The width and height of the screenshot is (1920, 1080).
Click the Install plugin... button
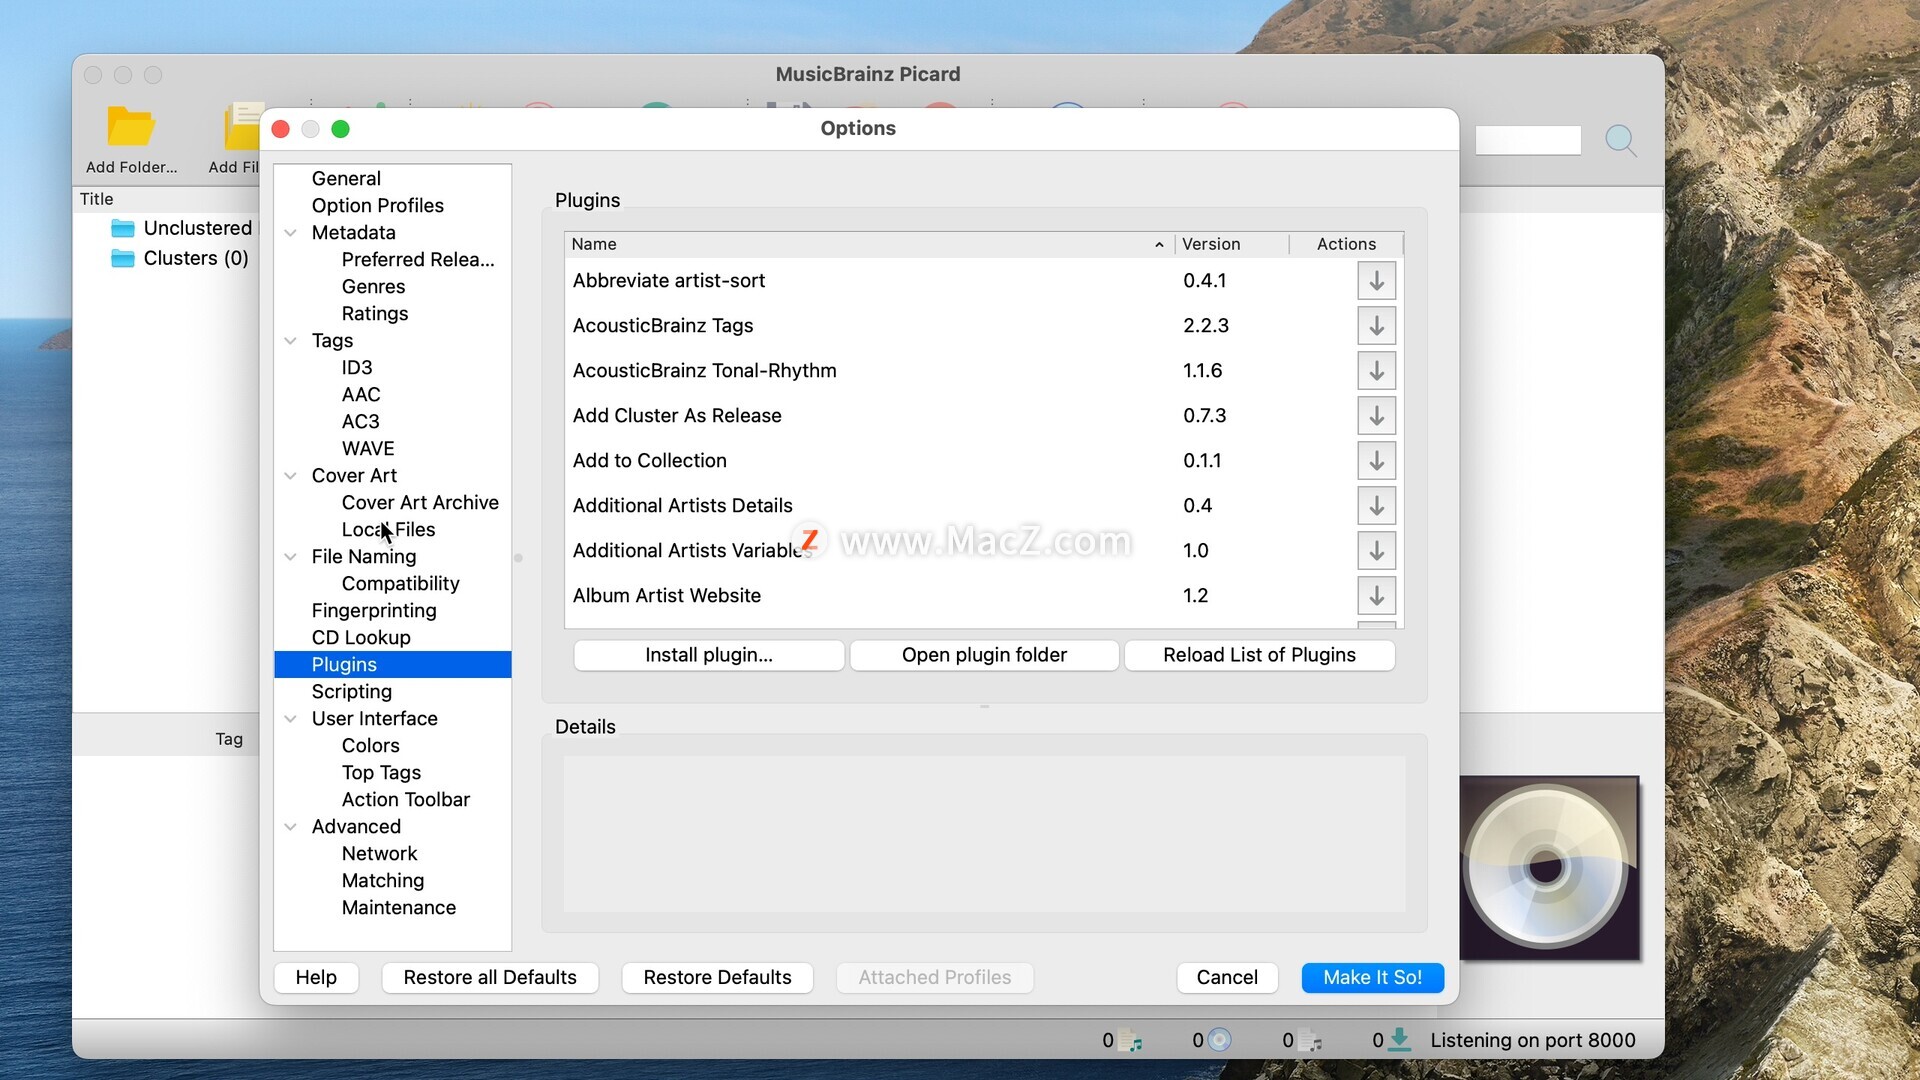tap(708, 655)
